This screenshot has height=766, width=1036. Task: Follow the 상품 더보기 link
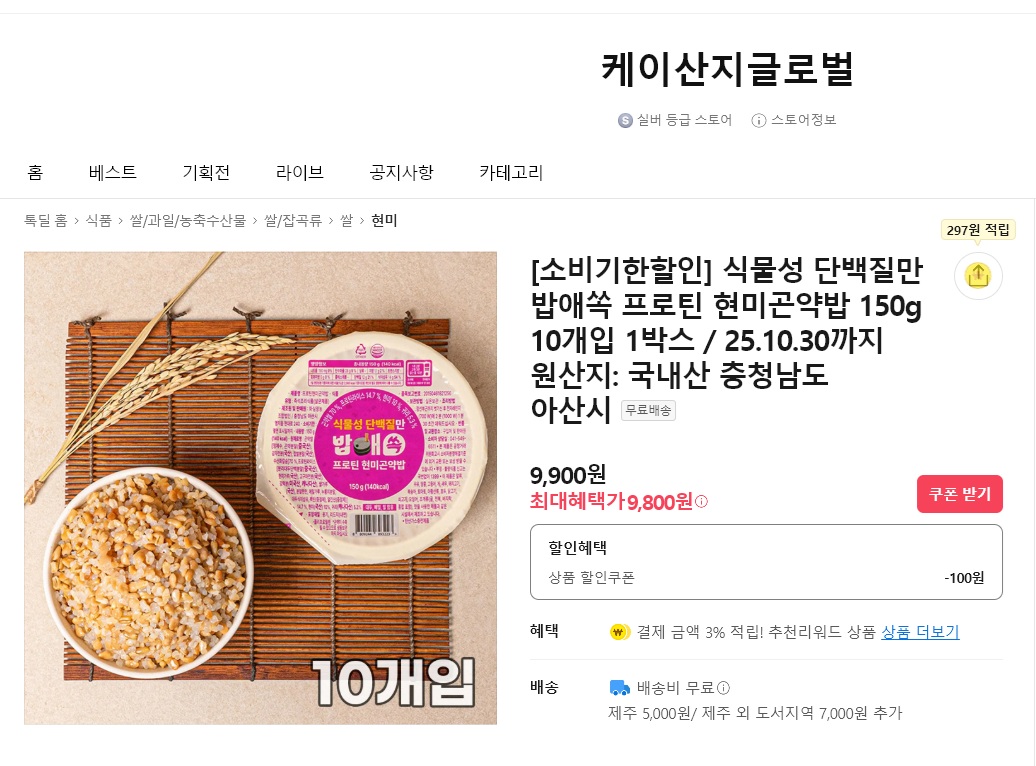[920, 632]
